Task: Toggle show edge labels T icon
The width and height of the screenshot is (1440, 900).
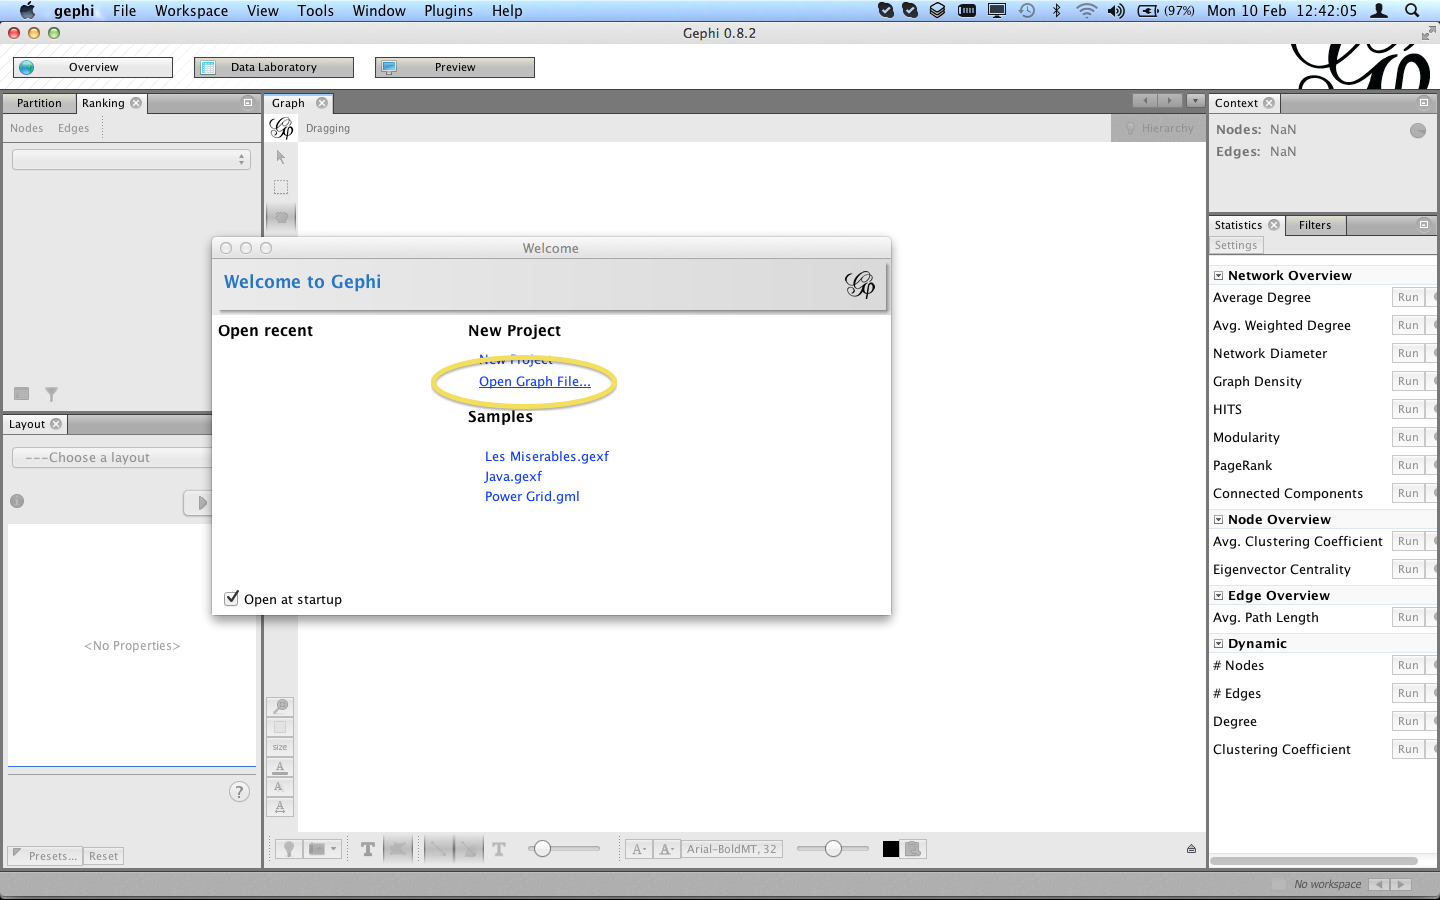Action: click(499, 849)
